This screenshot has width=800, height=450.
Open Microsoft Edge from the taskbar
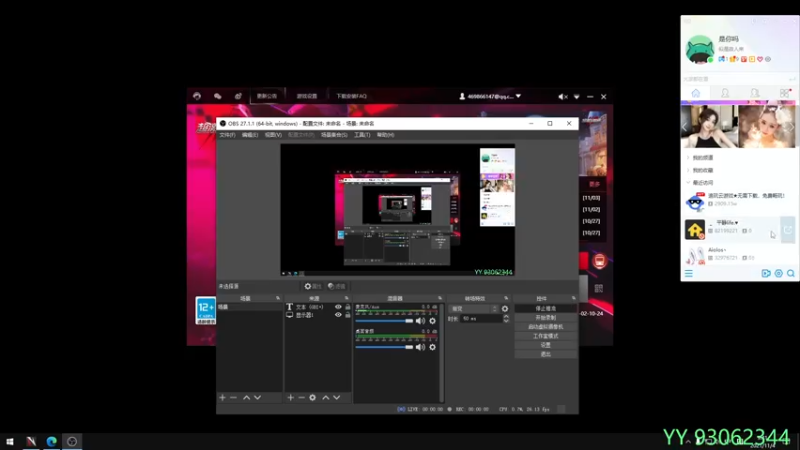(52, 441)
